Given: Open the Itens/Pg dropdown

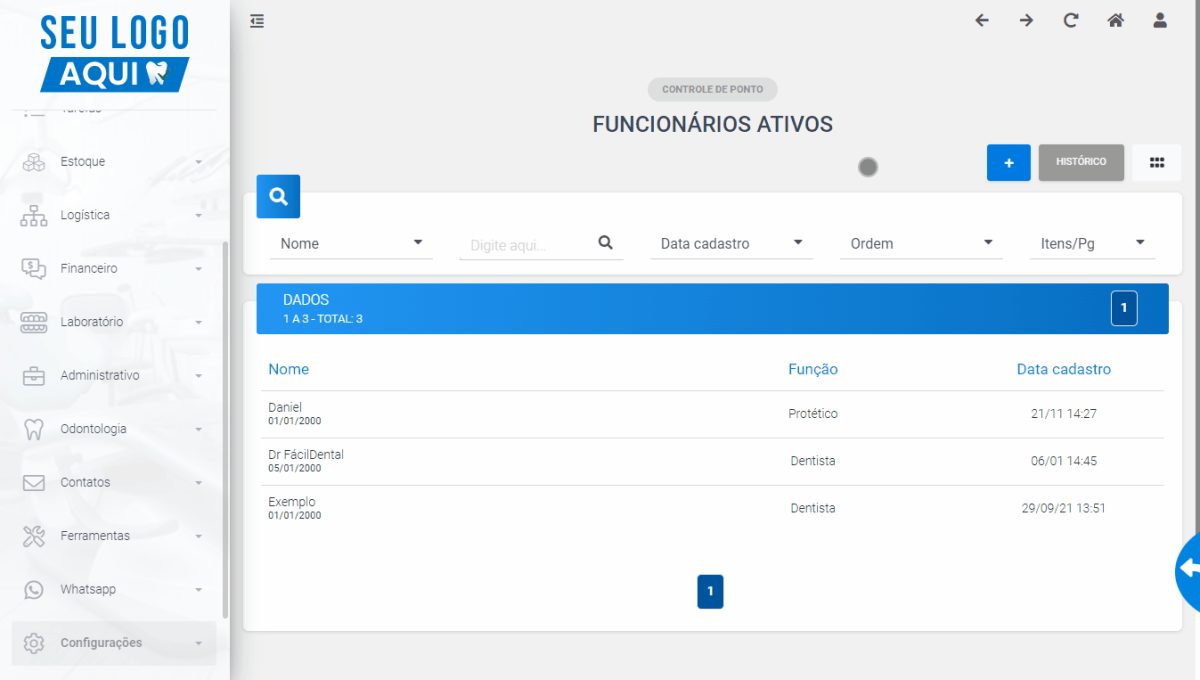Looking at the screenshot, I should [1092, 243].
